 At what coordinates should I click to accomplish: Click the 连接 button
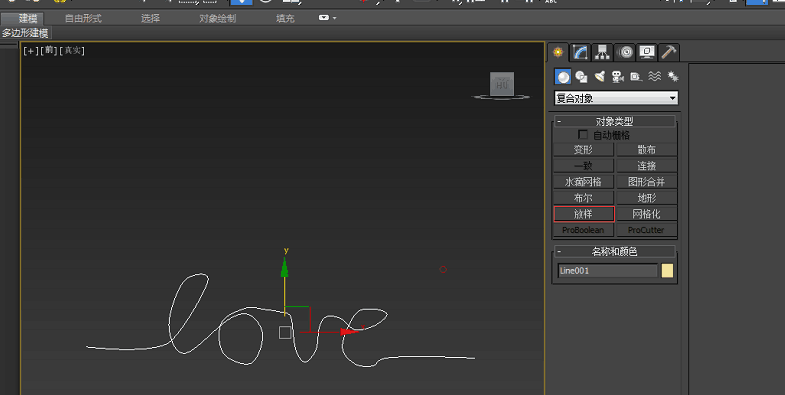(646, 166)
